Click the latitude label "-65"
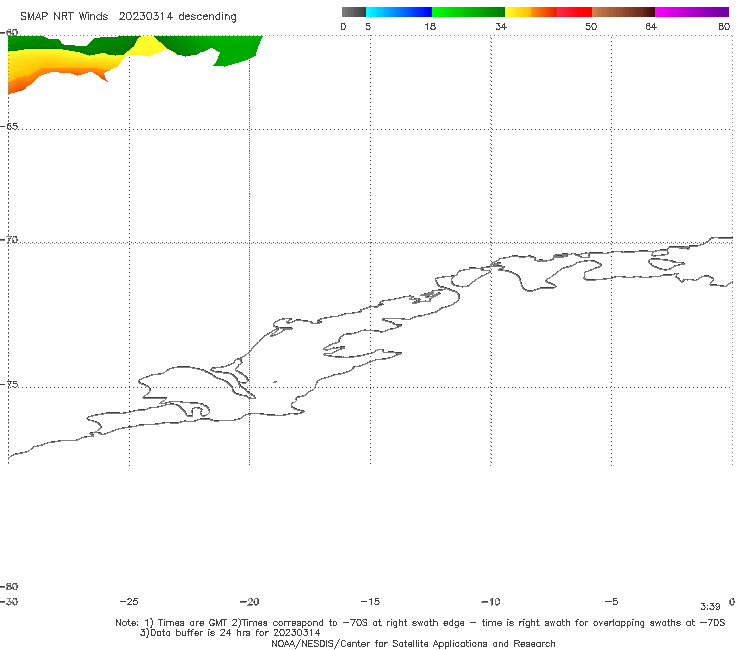Screen dimensions: 740x650 click(9, 126)
